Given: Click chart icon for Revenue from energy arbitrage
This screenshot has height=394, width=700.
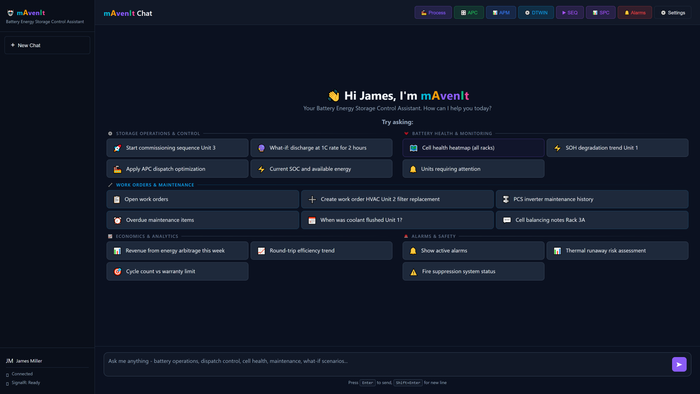Looking at the screenshot, I should (x=117, y=251).
